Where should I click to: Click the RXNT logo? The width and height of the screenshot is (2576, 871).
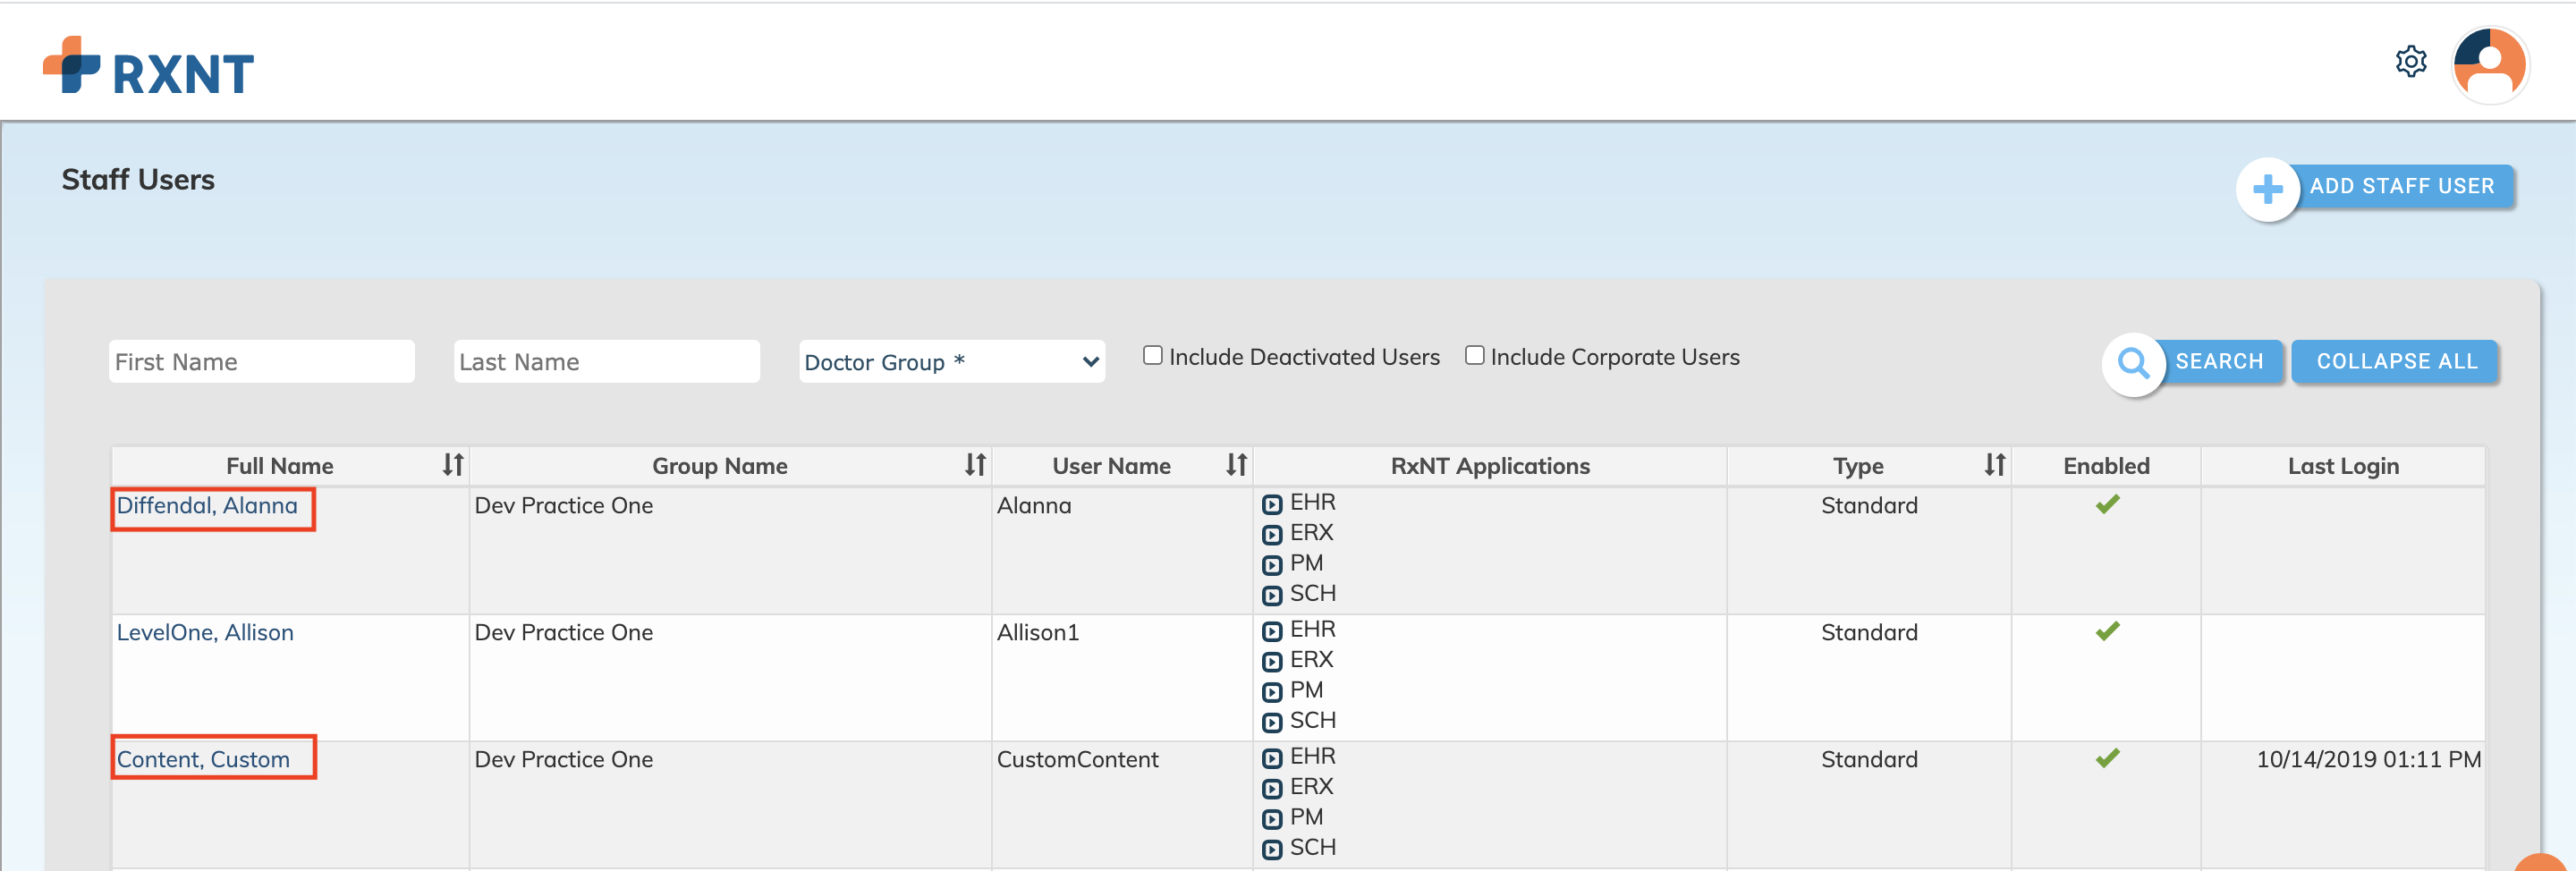148,67
